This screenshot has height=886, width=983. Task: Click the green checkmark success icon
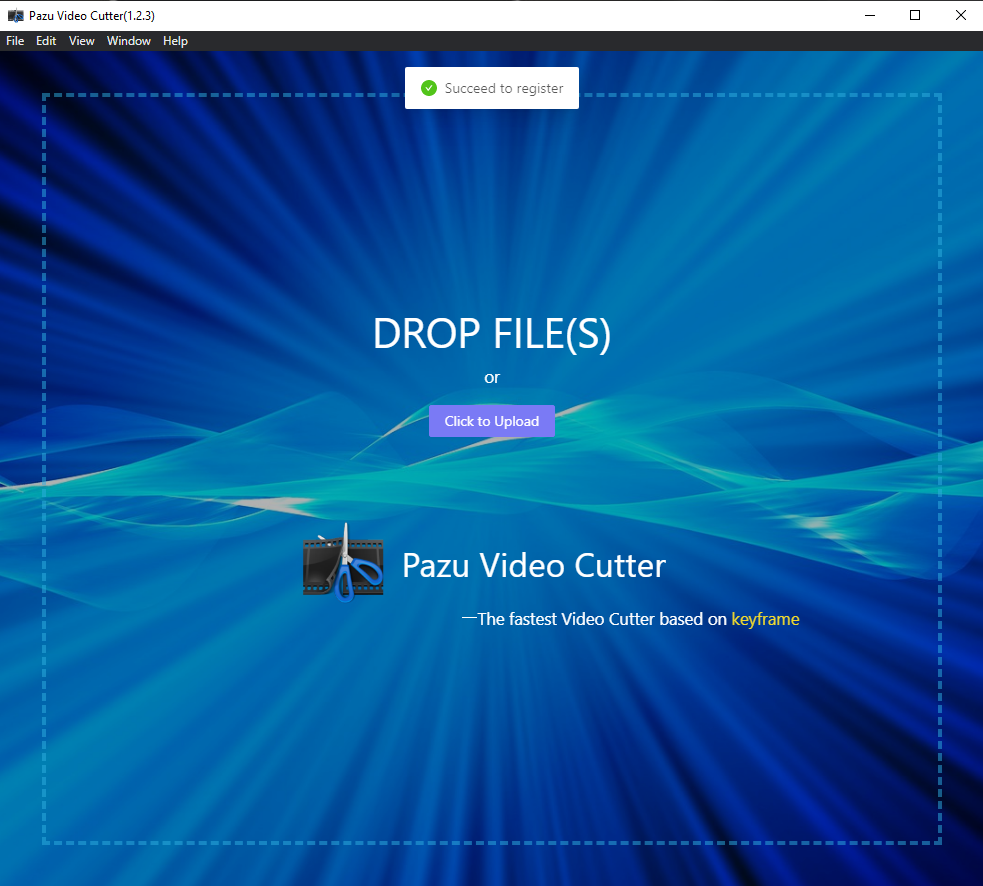click(x=429, y=88)
